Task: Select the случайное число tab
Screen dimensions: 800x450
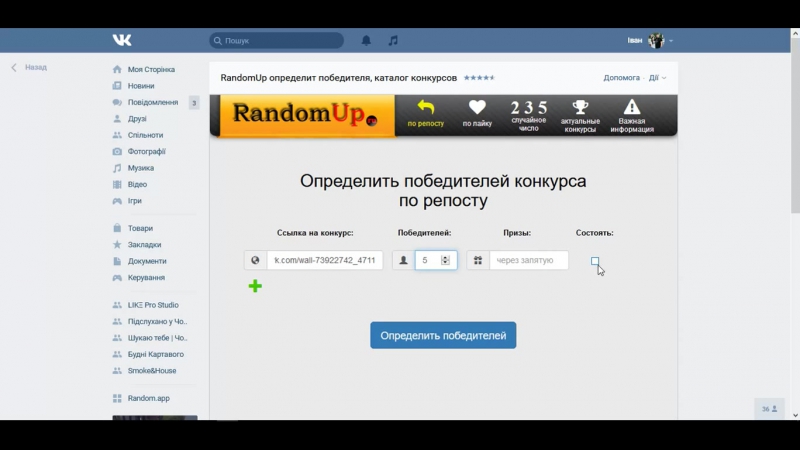Action: [529, 116]
